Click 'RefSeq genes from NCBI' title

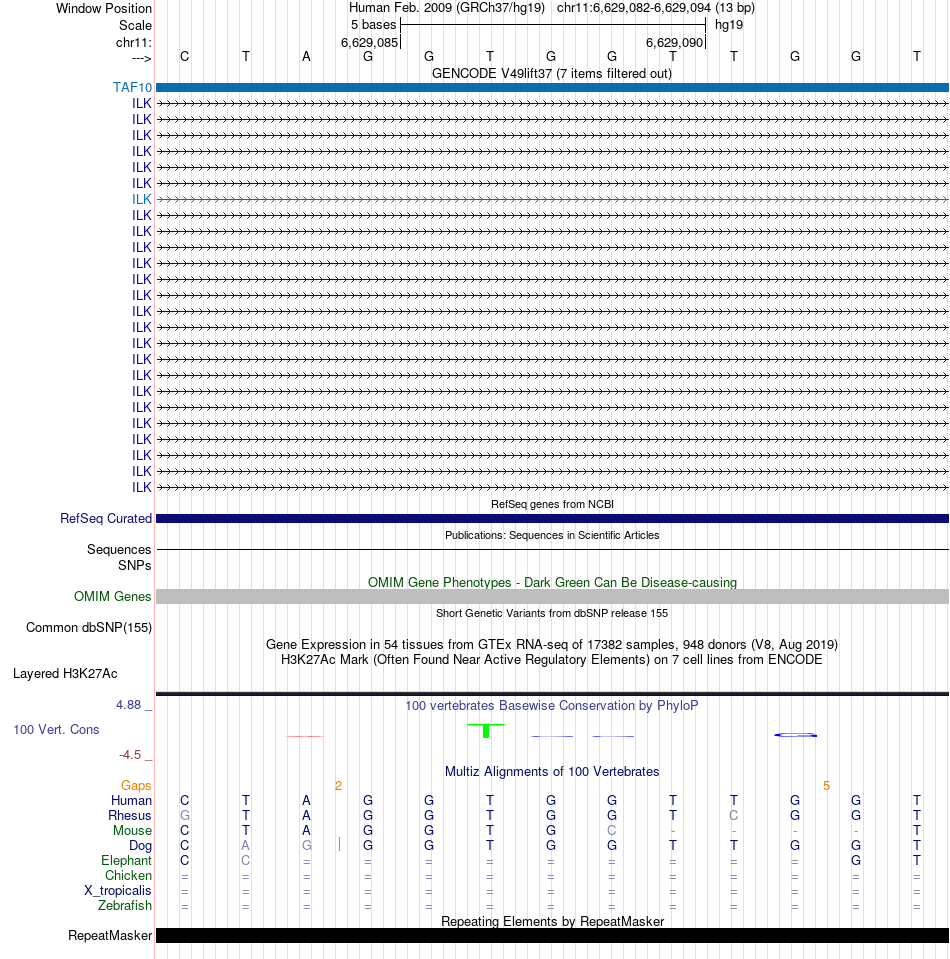pos(552,504)
